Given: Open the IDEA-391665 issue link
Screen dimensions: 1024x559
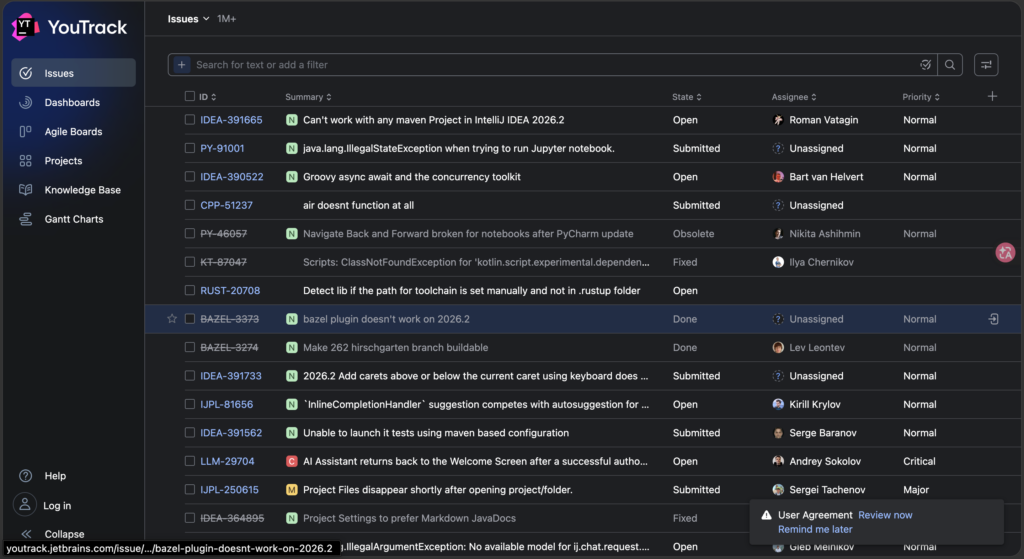Looking at the screenshot, I should point(231,120).
